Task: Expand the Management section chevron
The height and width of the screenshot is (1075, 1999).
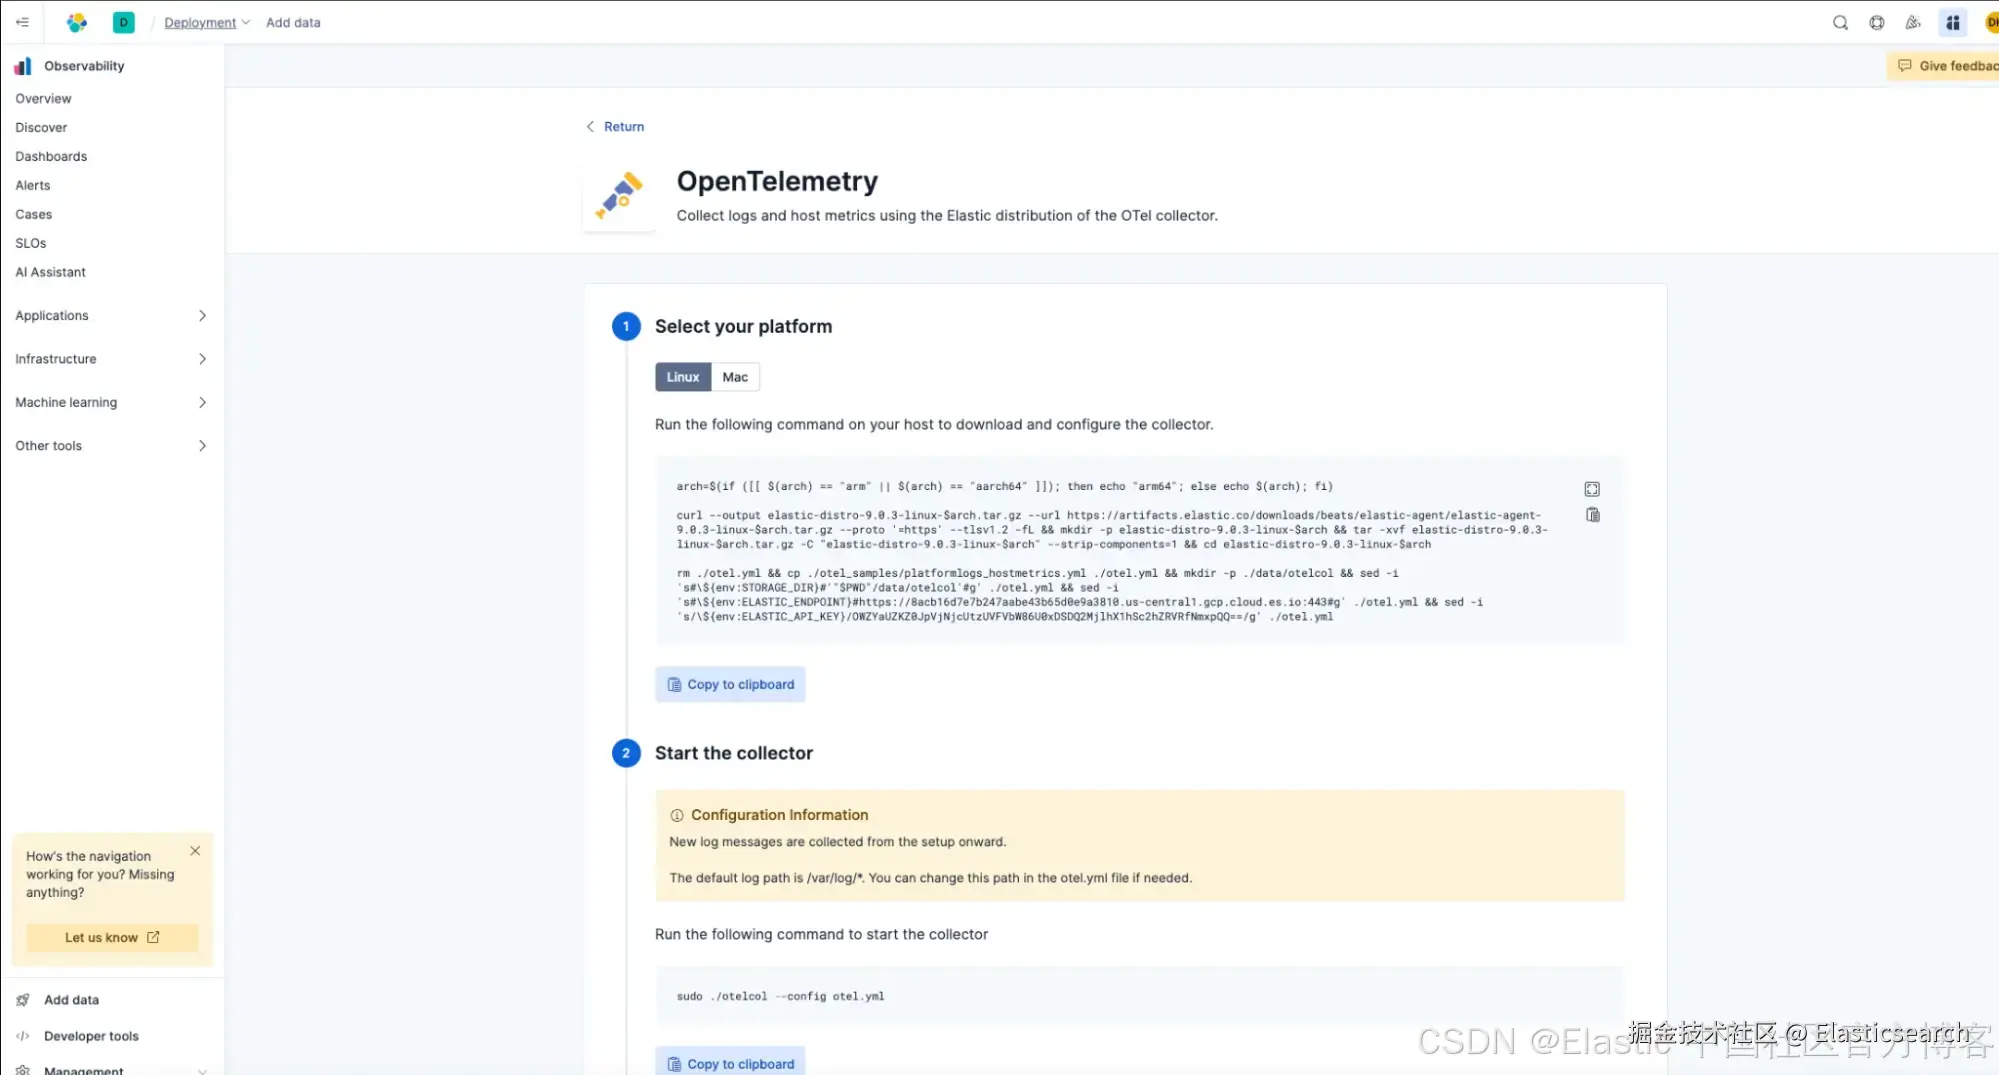Action: tap(203, 1070)
